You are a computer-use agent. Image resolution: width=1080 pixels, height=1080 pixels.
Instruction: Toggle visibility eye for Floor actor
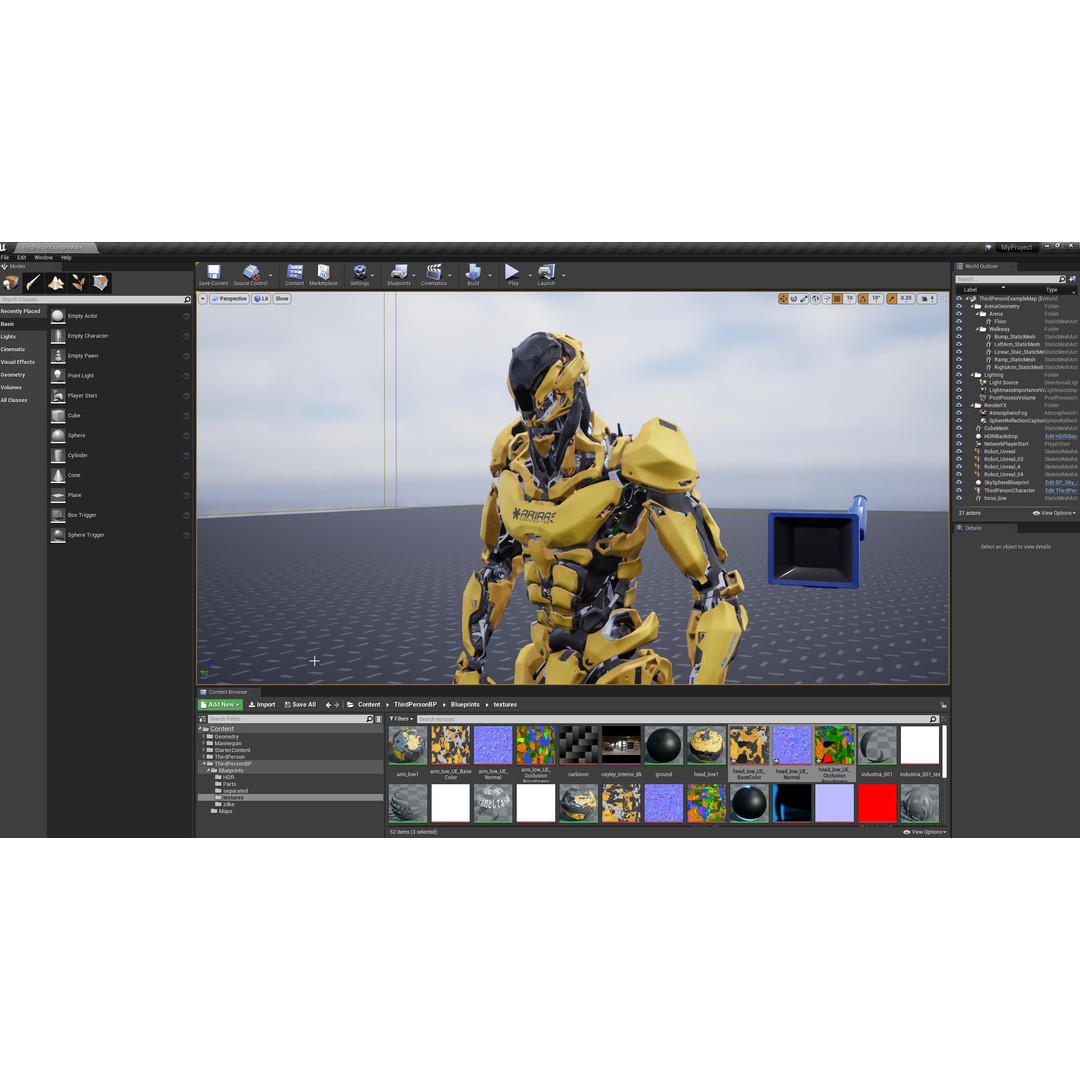click(959, 322)
